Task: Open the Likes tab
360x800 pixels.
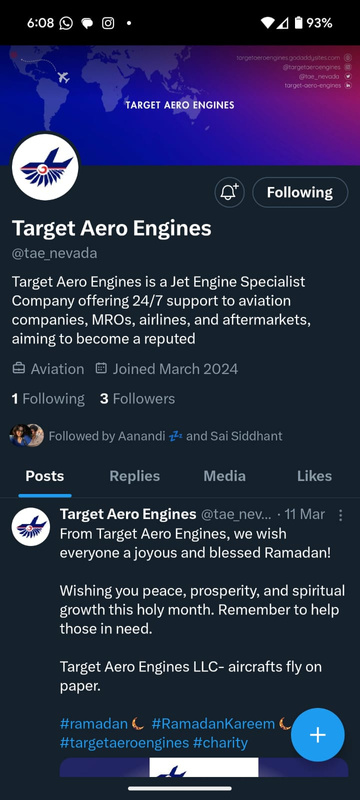Action: (x=314, y=476)
